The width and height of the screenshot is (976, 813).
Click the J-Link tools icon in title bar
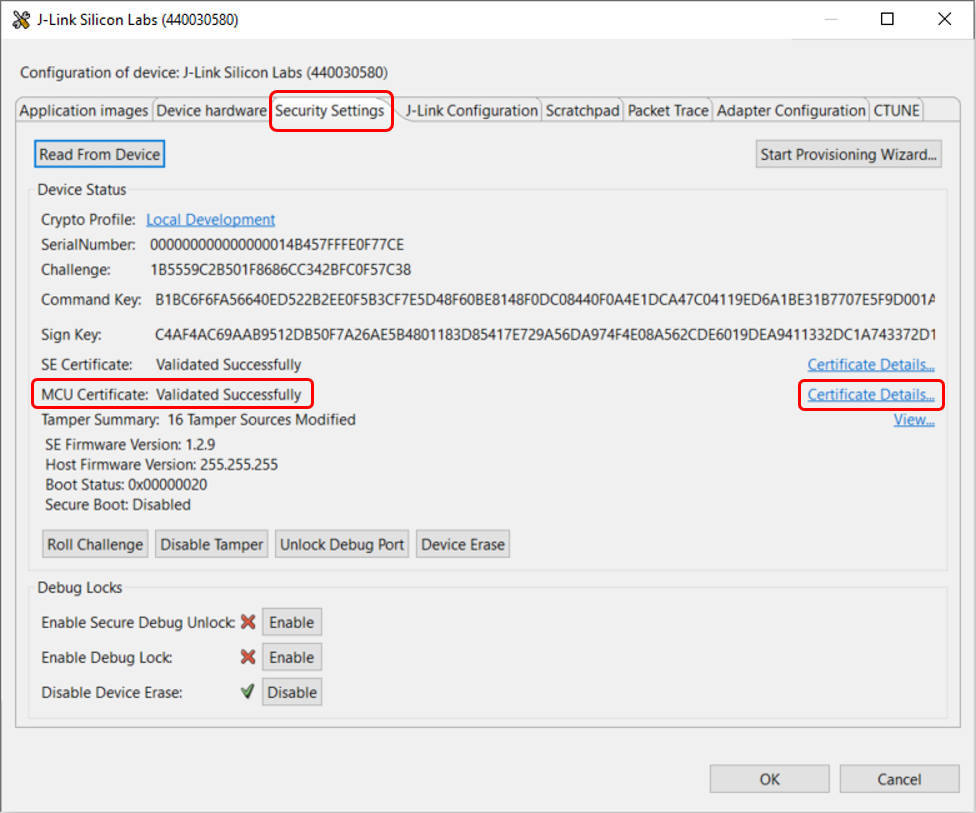(21, 20)
